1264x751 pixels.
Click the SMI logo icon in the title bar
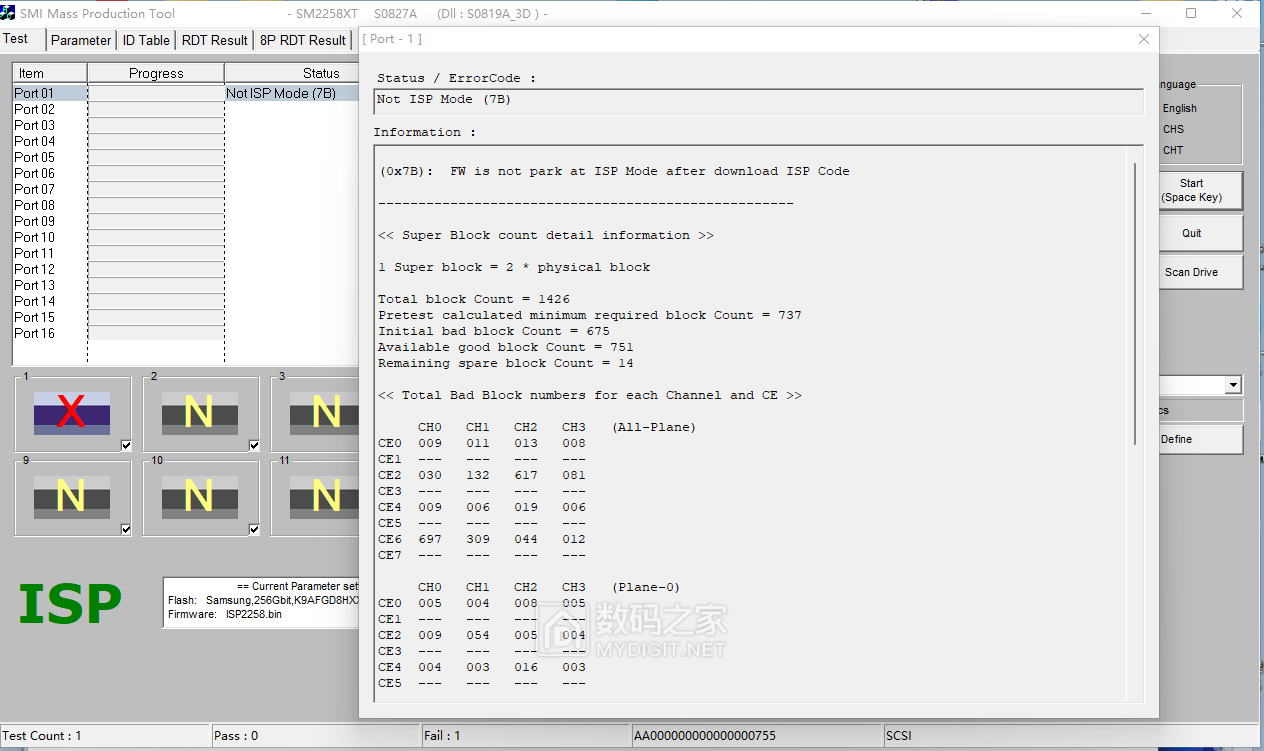10,13
